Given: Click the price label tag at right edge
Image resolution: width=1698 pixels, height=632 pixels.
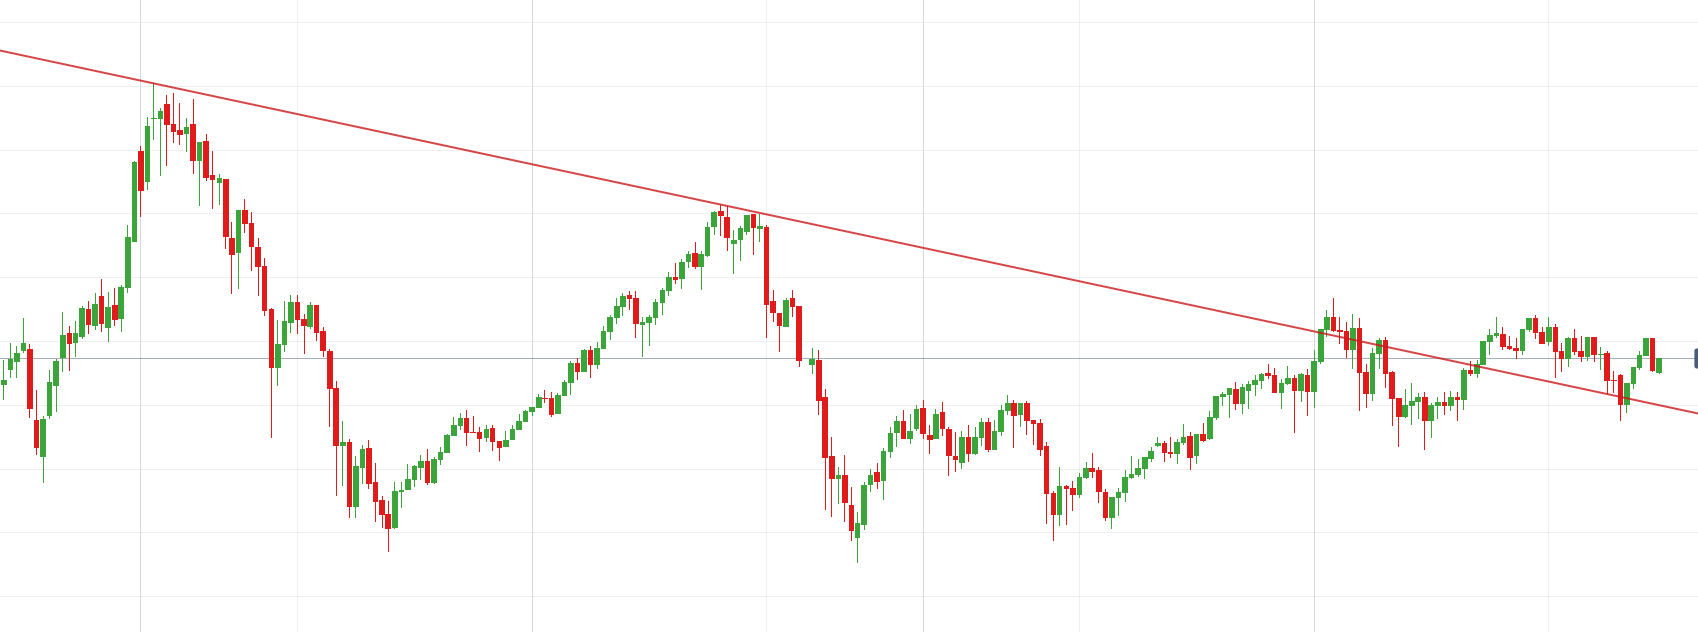Looking at the screenshot, I should tap(1695, 358).
